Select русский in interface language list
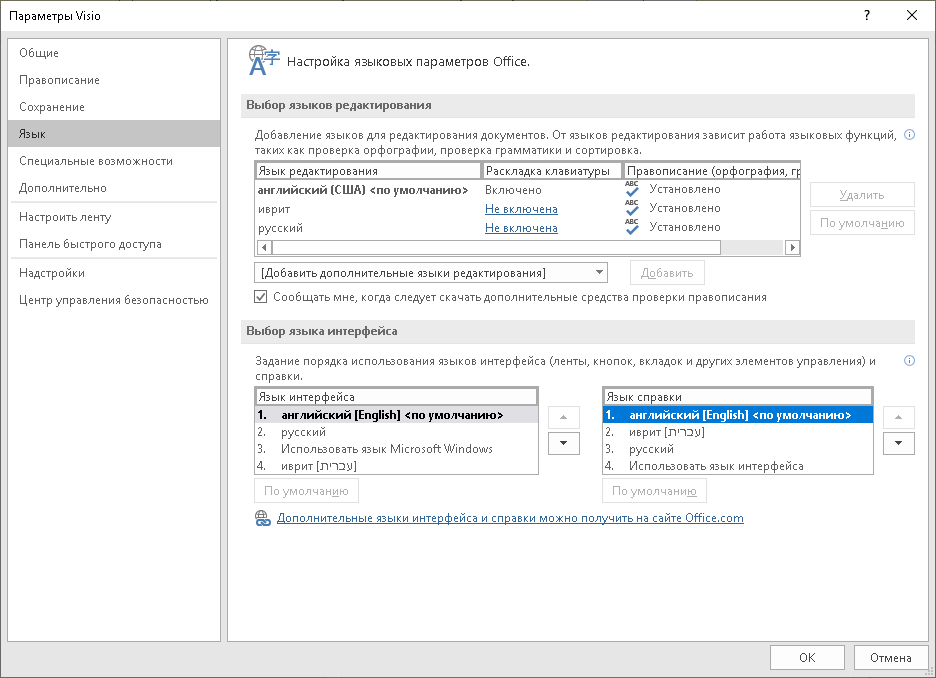 click(x=396, y=432)
